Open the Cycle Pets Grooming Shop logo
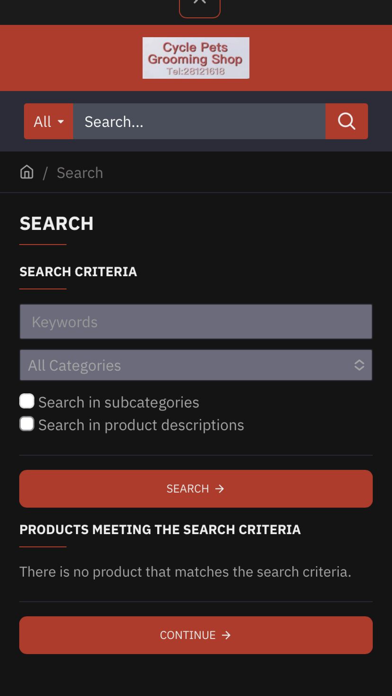Image resolution: width=392 pixels, height=696 pixels. click(196, 58)
